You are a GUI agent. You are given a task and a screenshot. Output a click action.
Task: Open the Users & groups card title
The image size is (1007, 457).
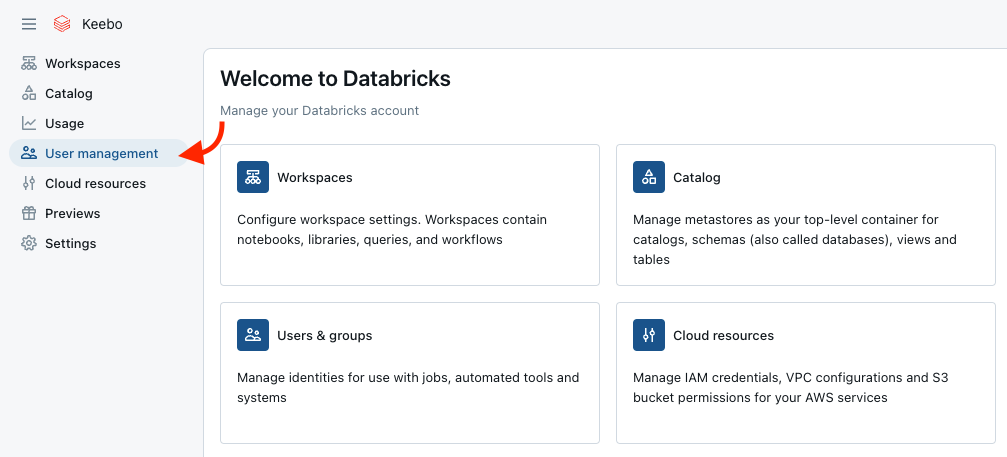point(325,335)
